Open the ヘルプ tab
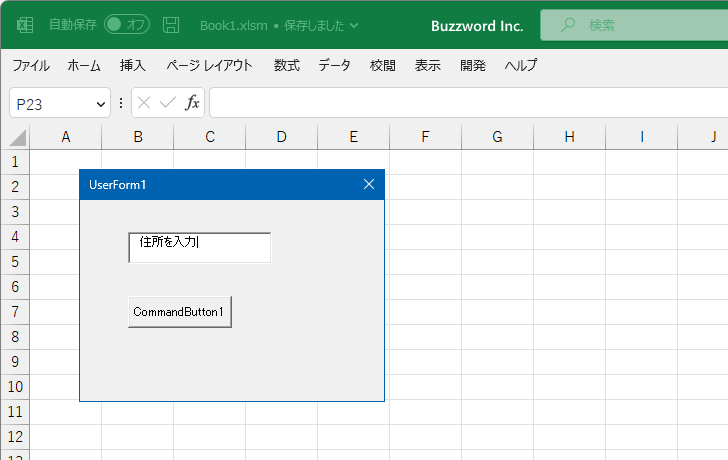 [x=521, y=65]
